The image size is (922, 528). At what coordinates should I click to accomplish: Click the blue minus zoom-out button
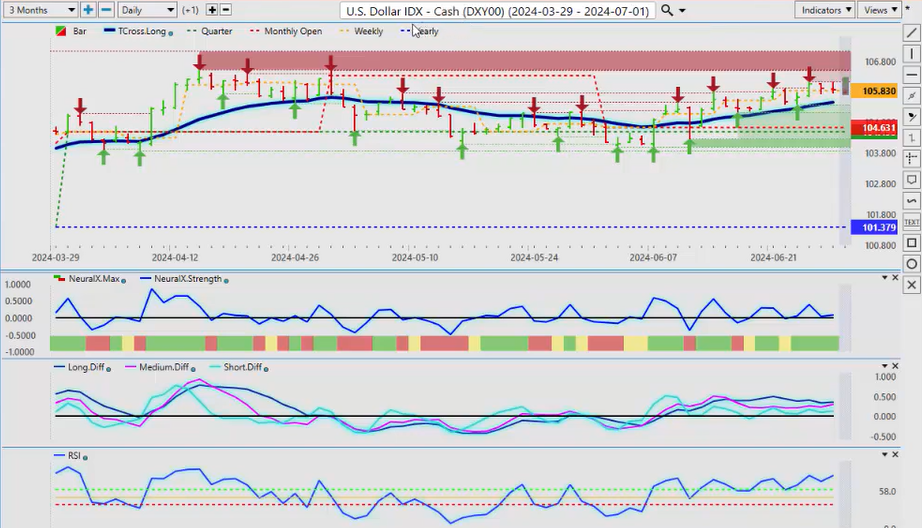coord(106,10)
